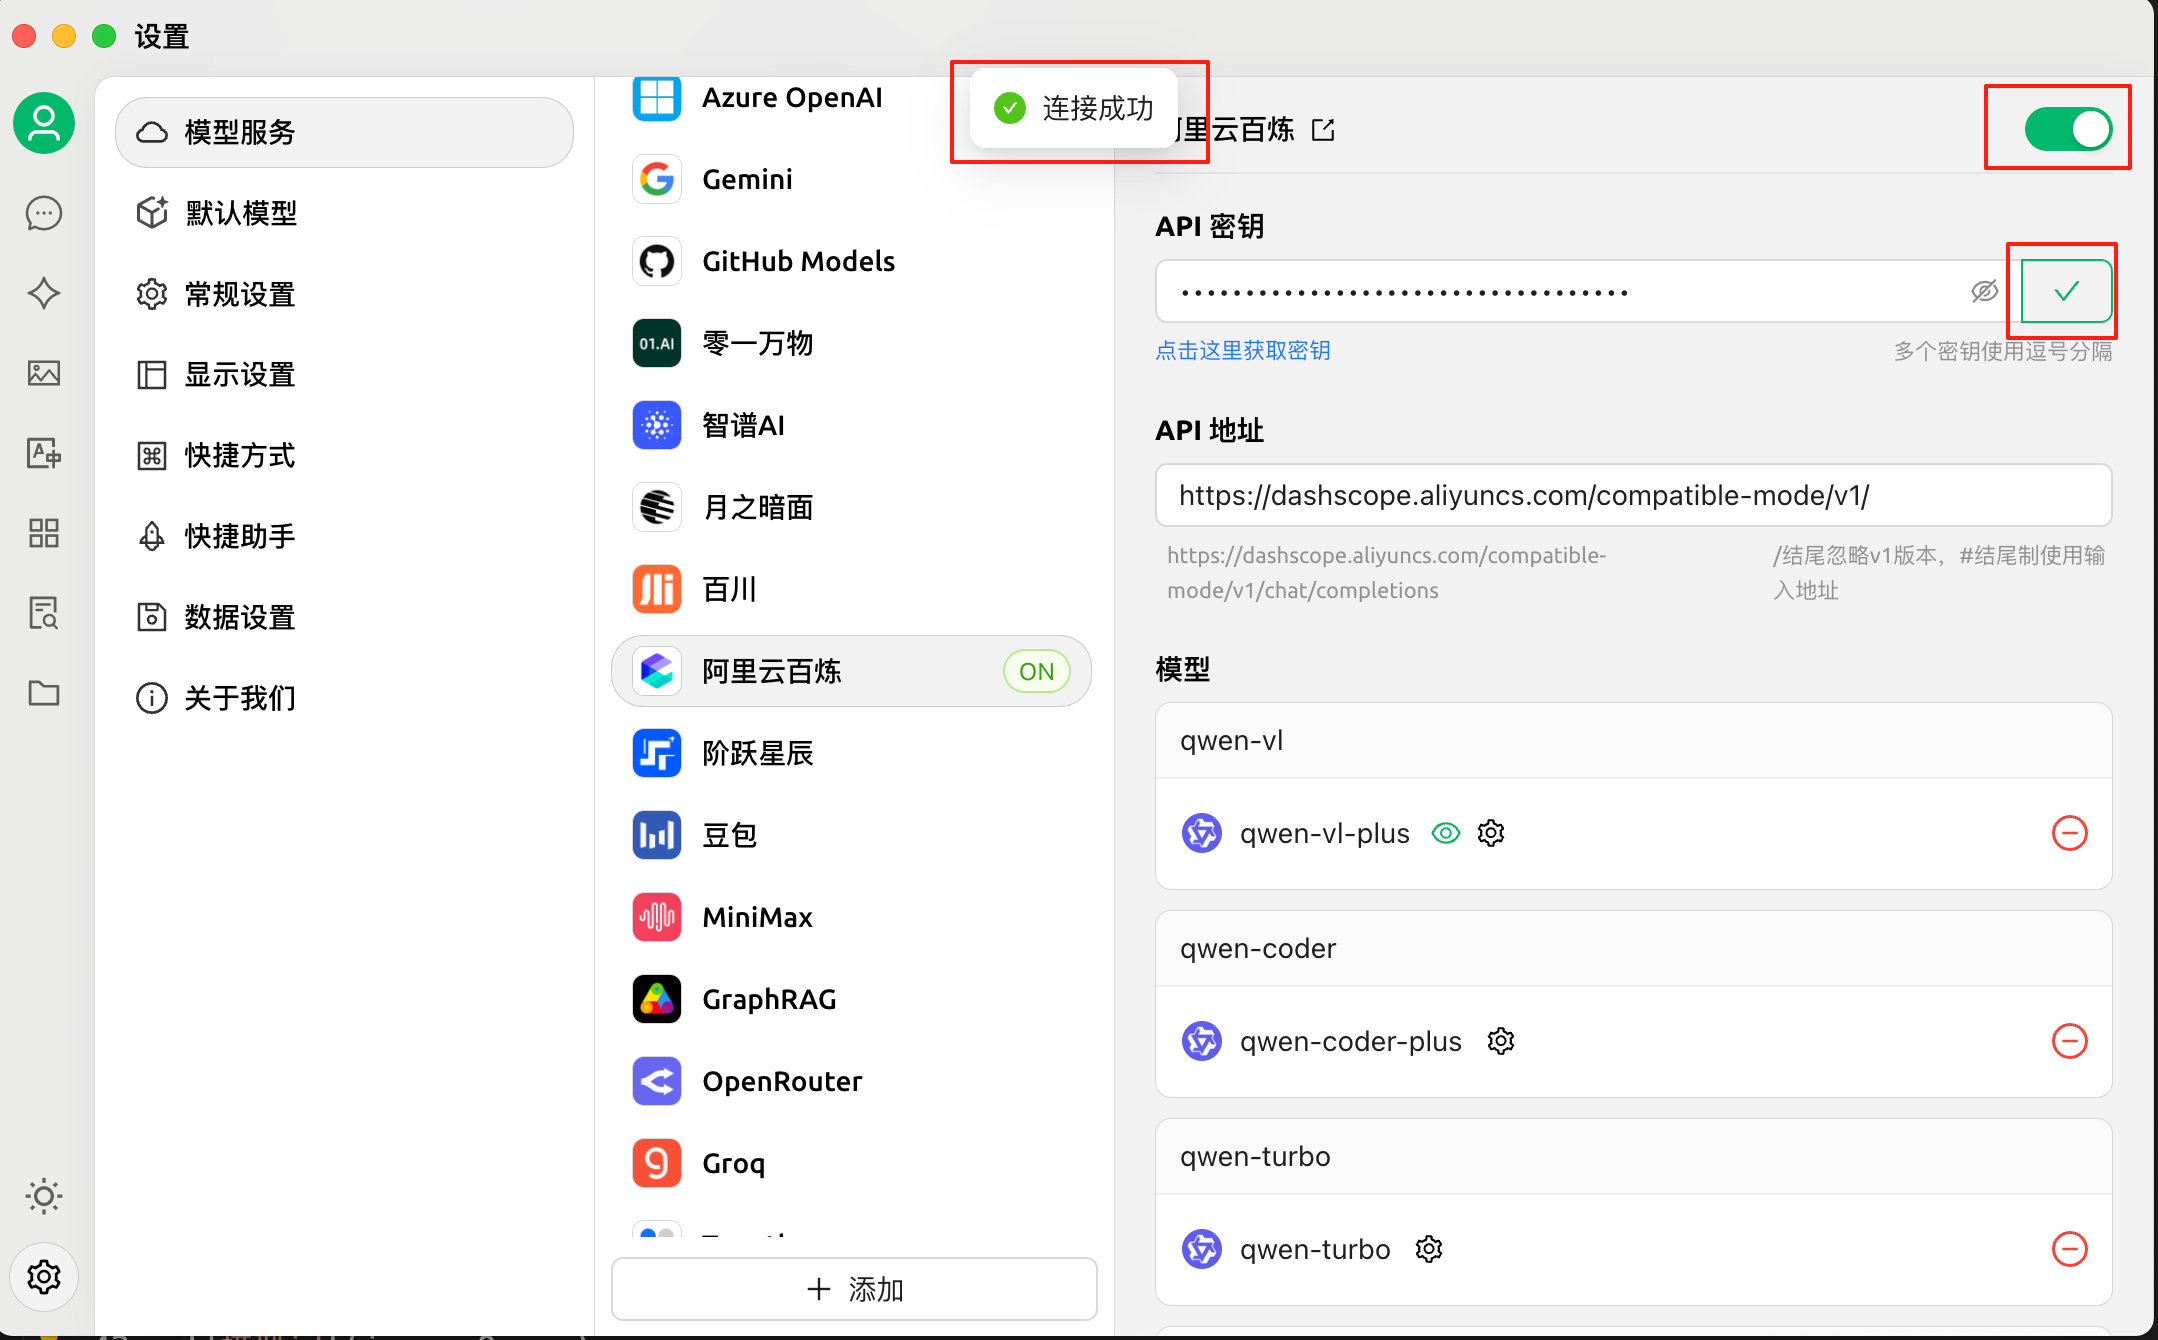The width and height of the screenshot is (2158, 1340).
Task: Open external link icon beside provider title
Action: 1324,130
